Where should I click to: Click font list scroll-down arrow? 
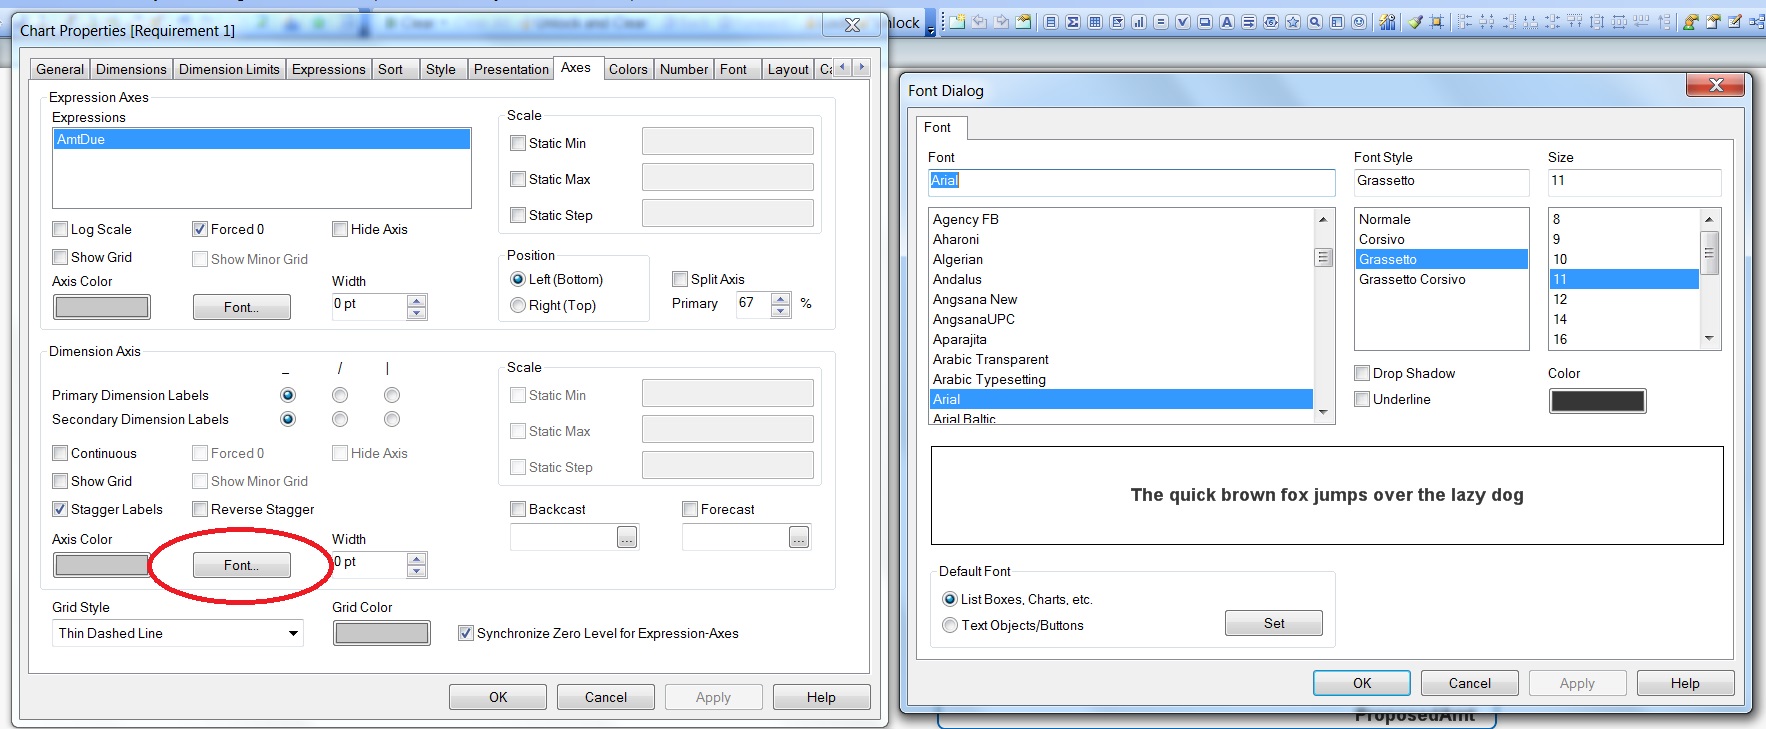(x=1323, y=412)
